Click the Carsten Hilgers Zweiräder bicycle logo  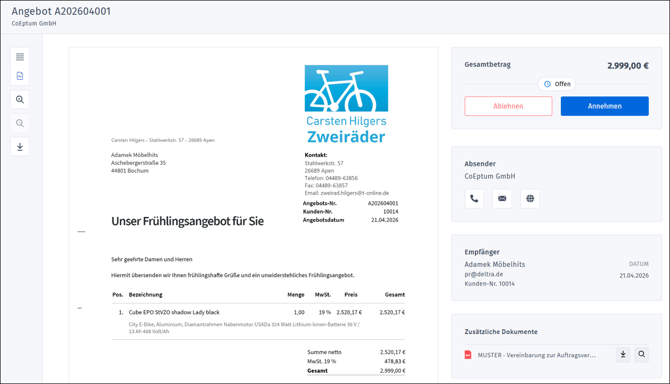(346, 105)
